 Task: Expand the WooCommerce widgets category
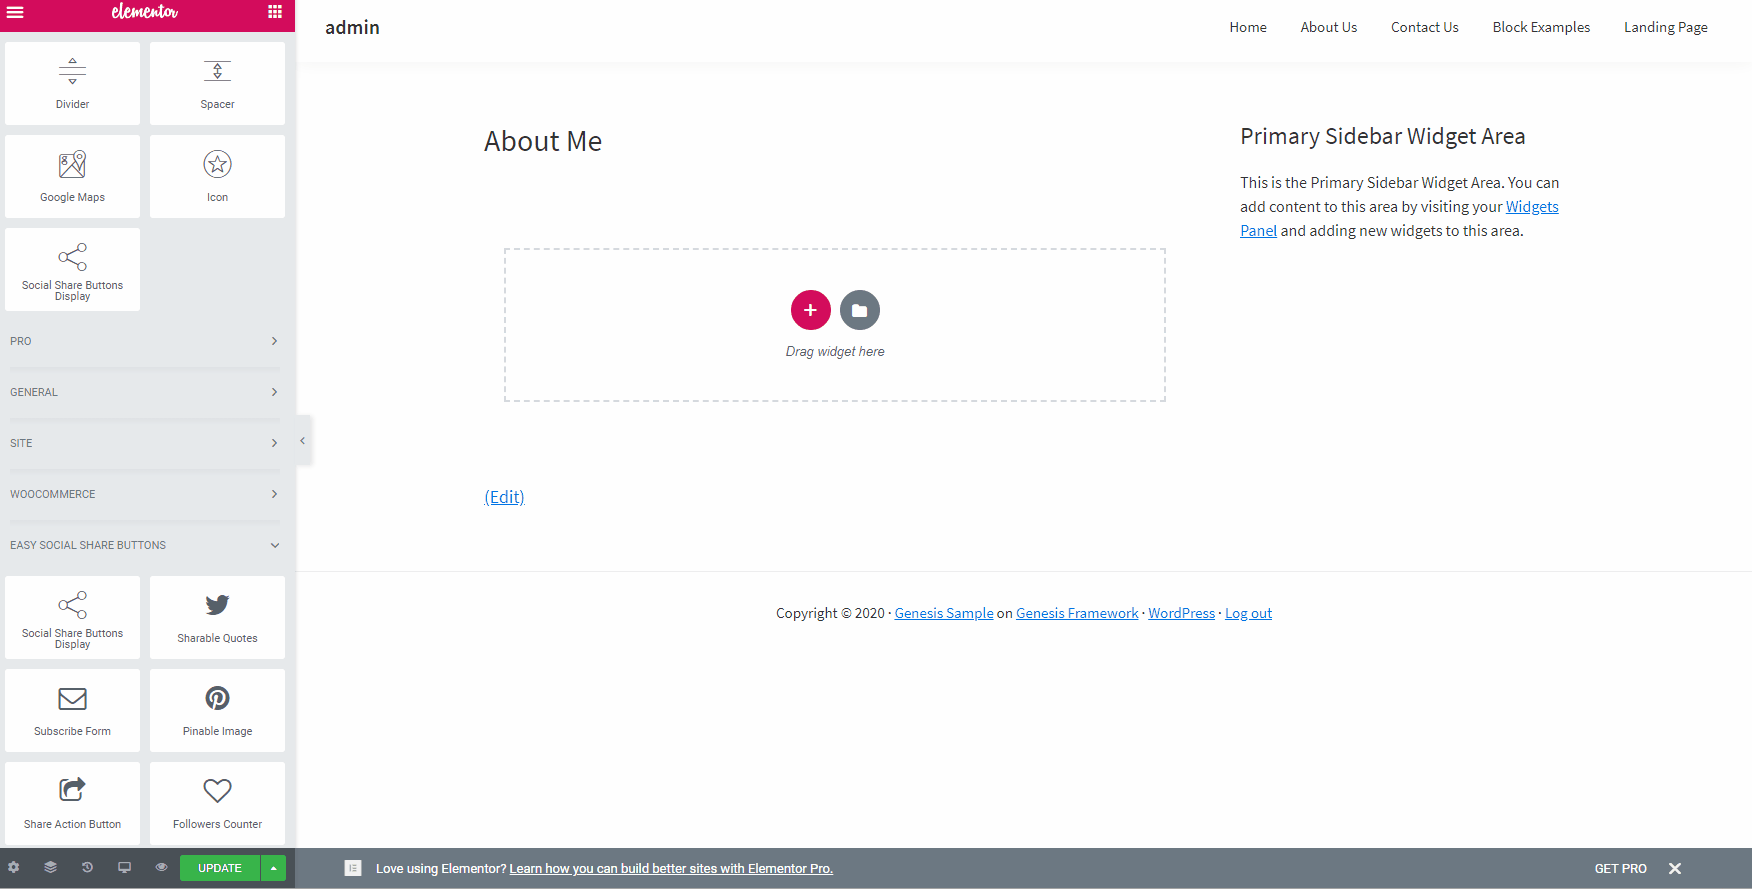144,494
